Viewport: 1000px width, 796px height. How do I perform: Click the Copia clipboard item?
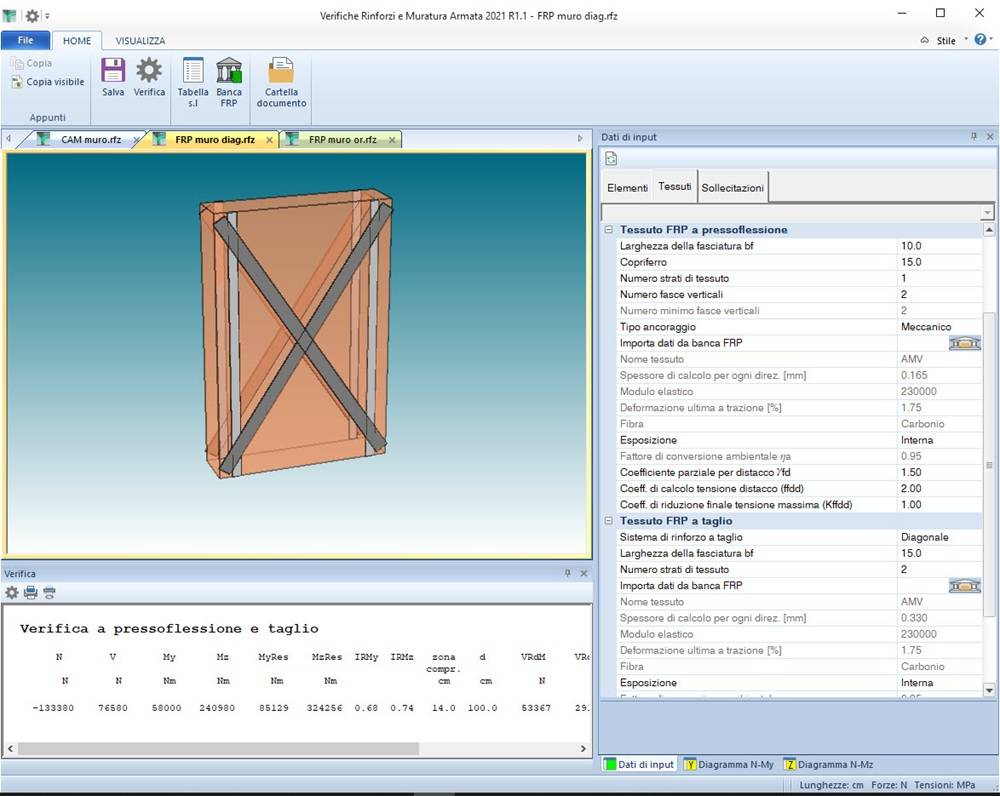point(31,63)
